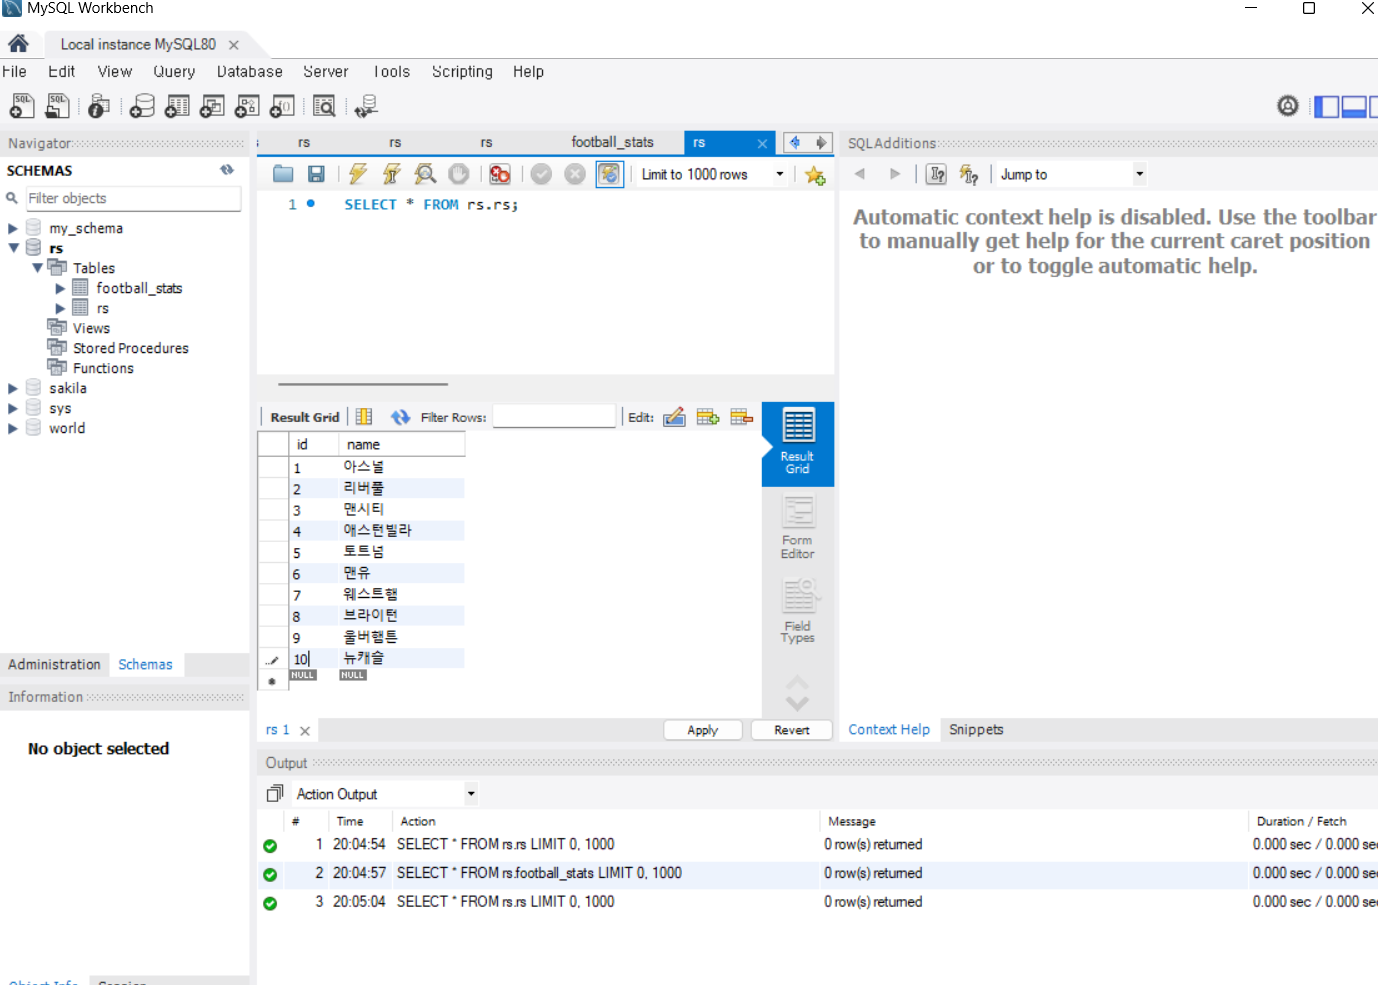Open the Jump to dropdown
The image size is (1378, 985).
1139,174
